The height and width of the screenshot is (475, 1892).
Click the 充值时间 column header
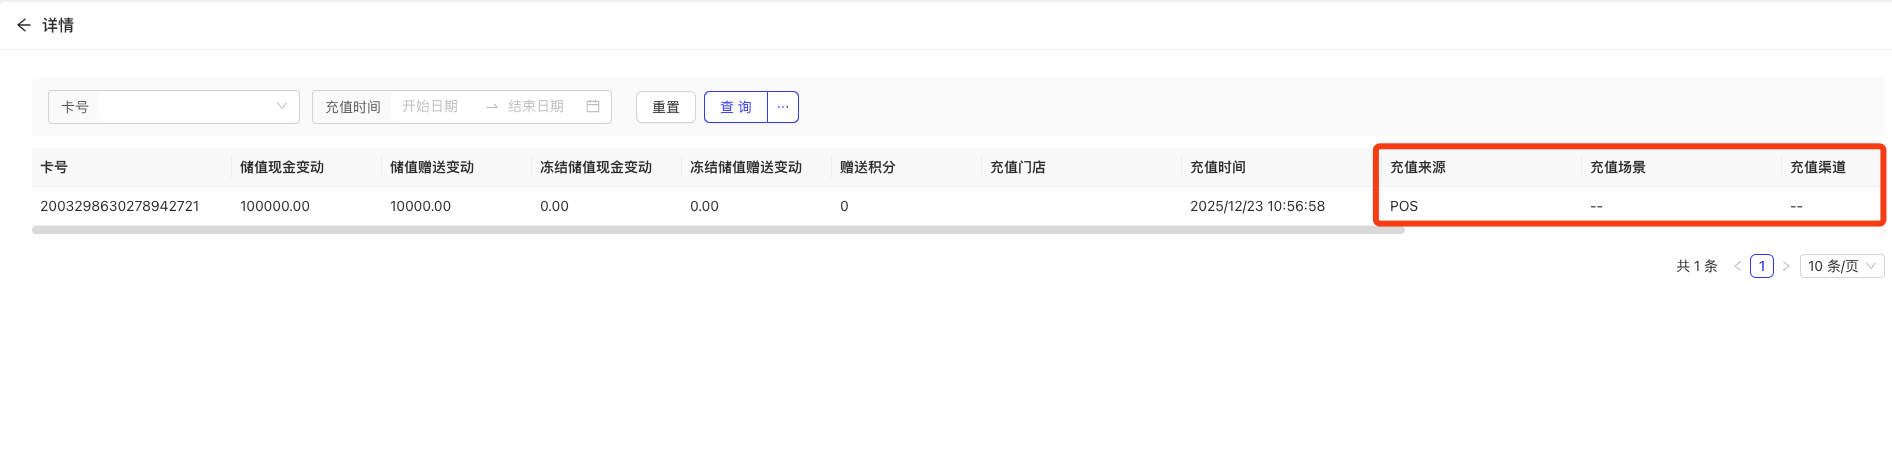pyautogui.click(x=1218, y=167)
